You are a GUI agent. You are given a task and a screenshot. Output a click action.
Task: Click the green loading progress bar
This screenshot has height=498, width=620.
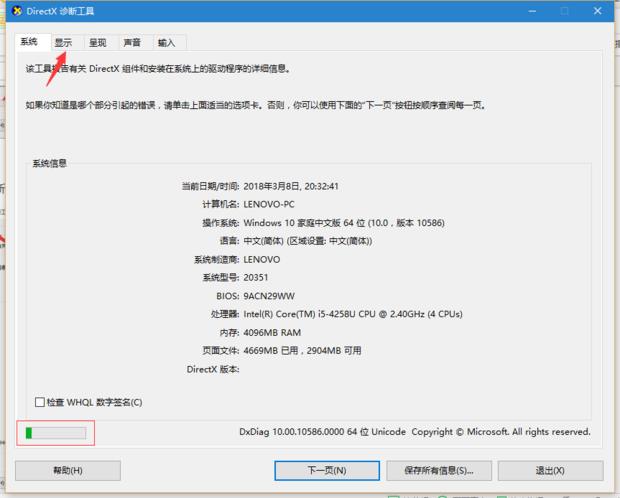[x=56, y=433]
